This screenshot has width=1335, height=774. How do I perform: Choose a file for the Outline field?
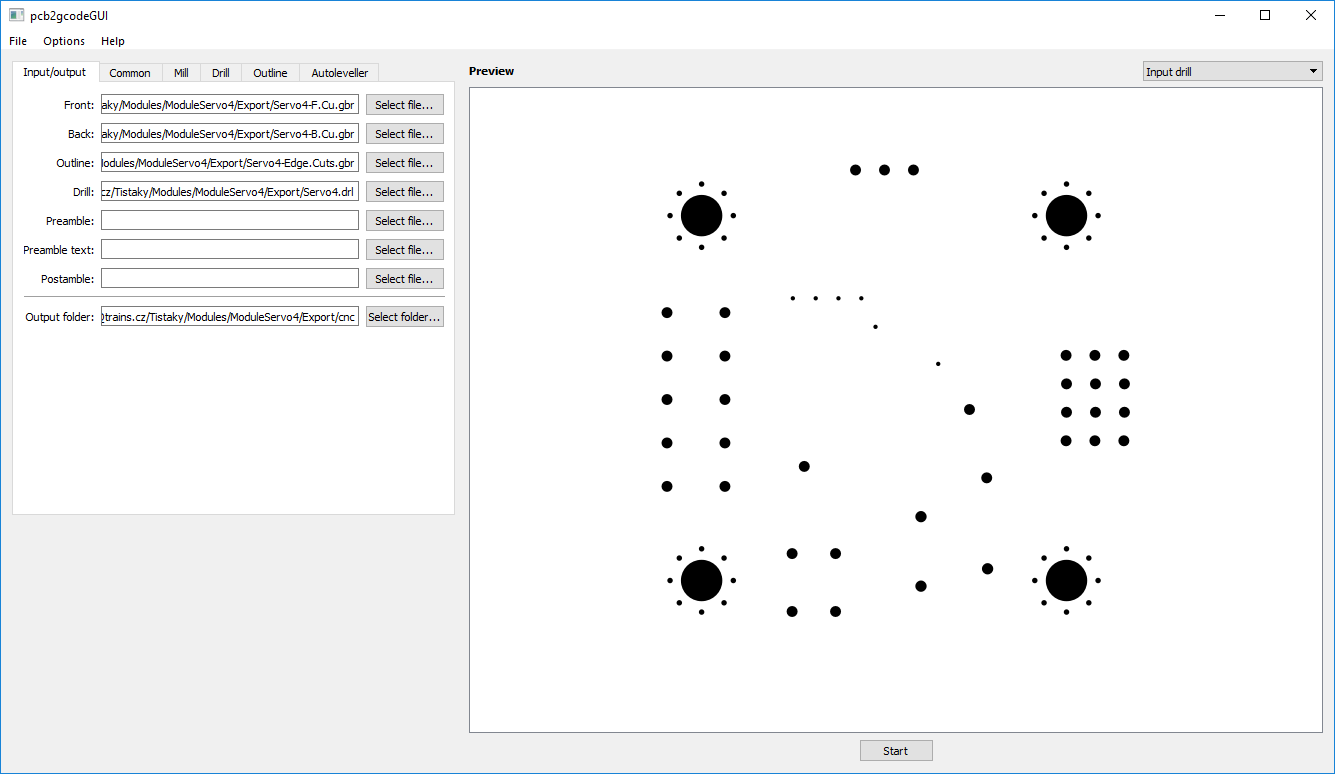tap(404, 162)
